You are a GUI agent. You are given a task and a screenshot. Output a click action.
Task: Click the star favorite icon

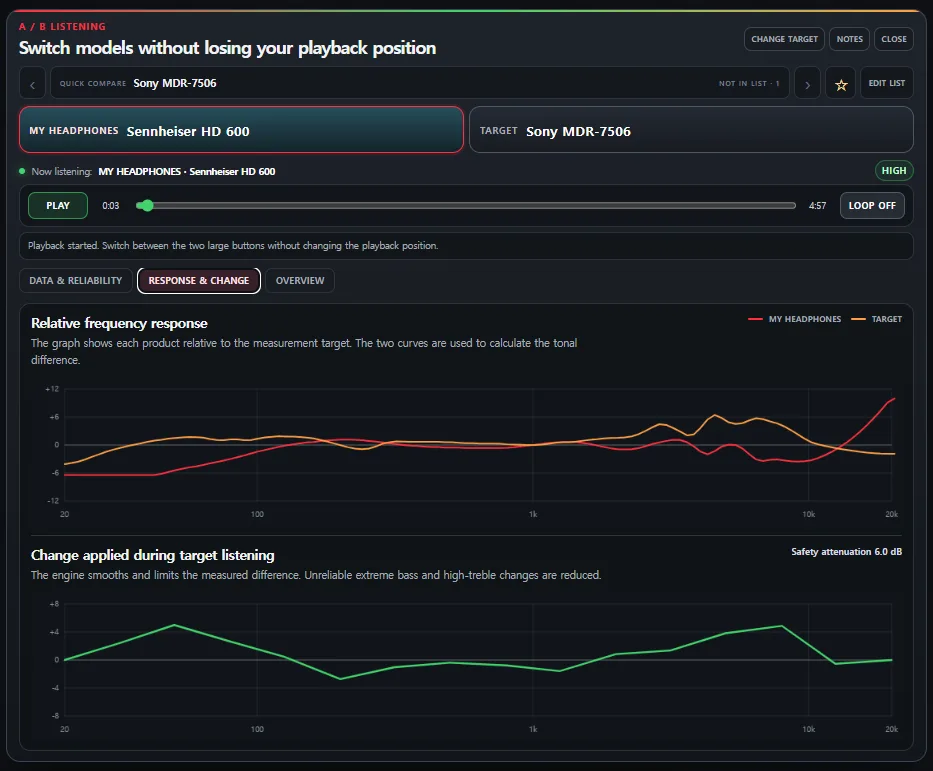click(841, 84)
